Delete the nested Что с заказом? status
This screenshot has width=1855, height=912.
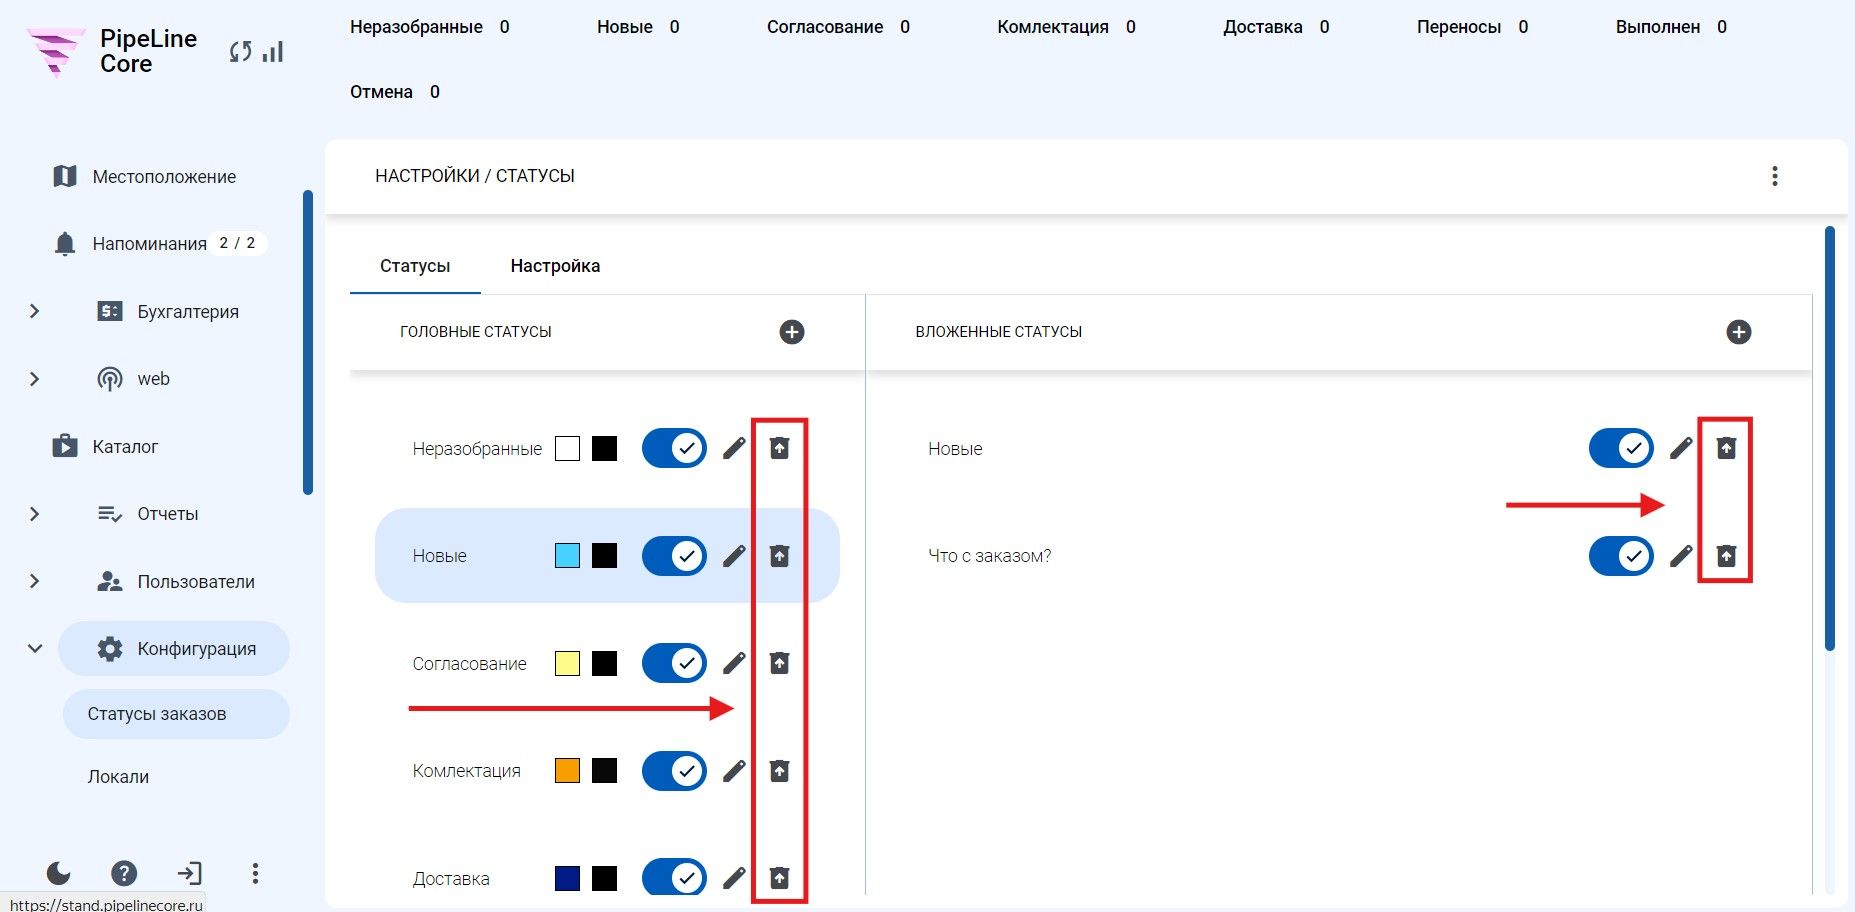pos(1727,556)
